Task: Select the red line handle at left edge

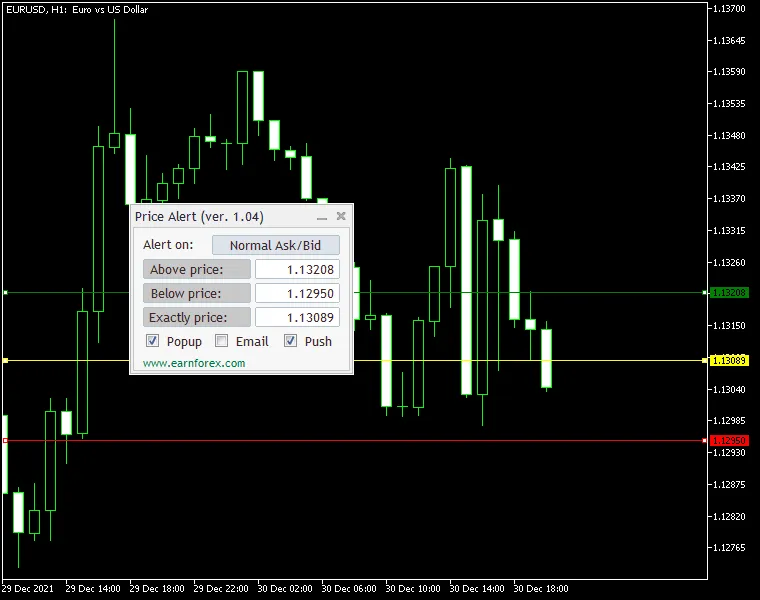Action: pos(5,440)
